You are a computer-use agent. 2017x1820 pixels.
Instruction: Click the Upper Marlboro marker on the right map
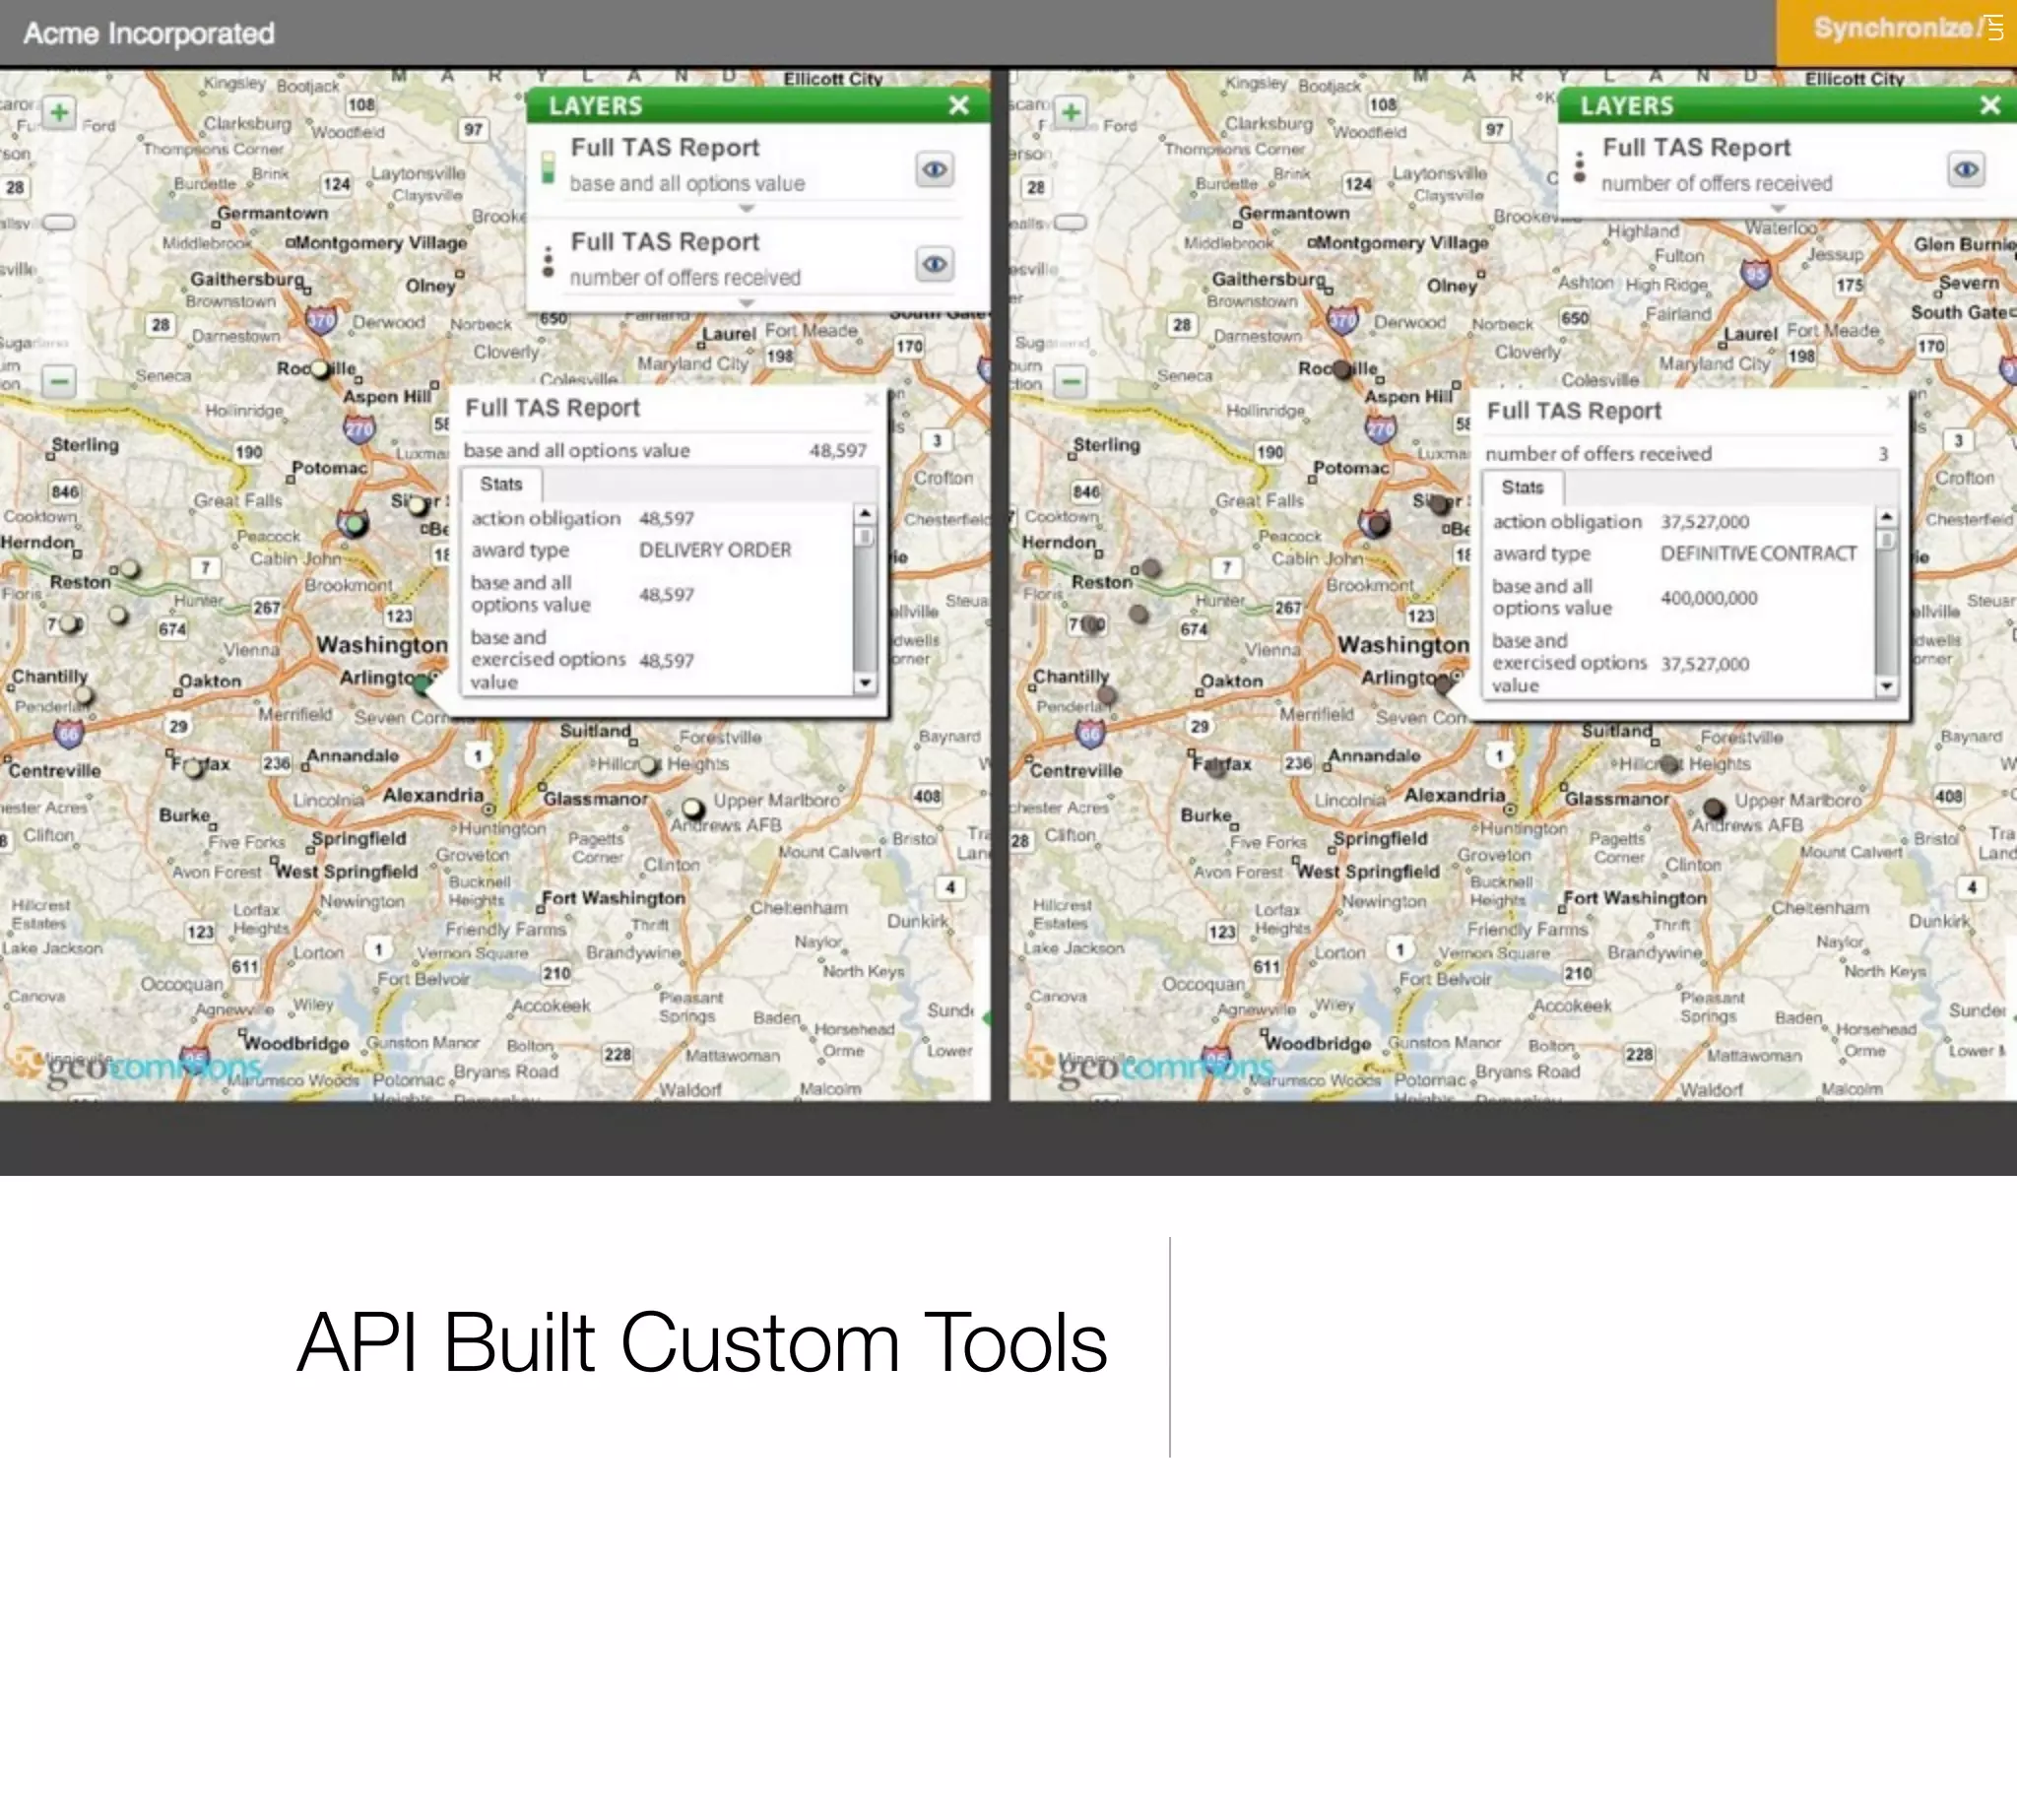[x=1714, y=807]
